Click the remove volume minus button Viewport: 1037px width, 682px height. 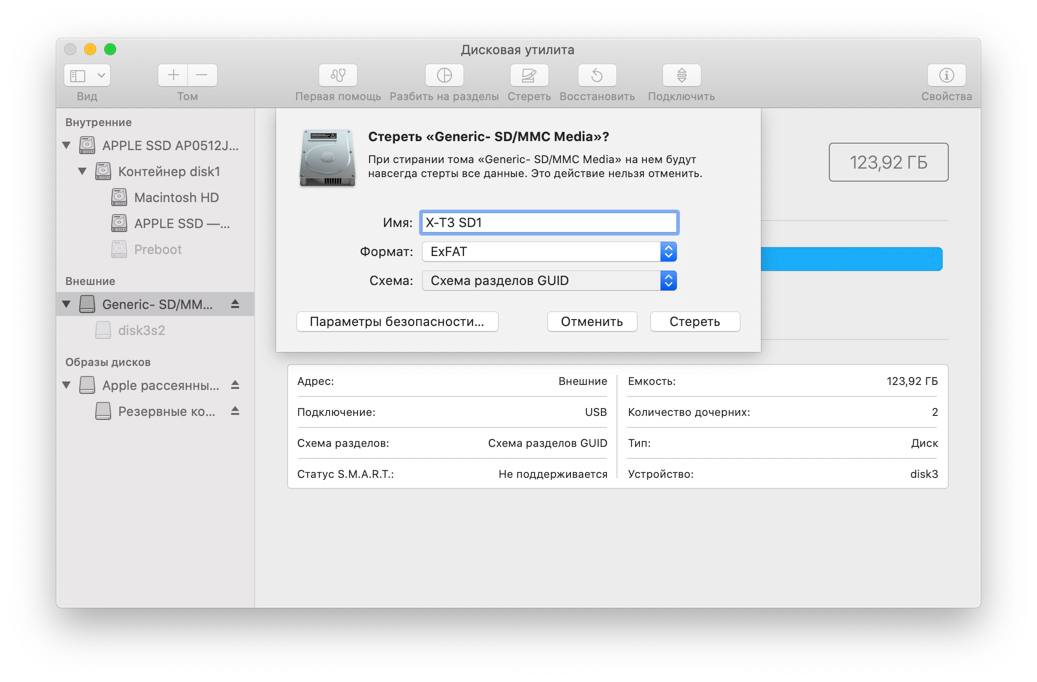(x=202, y=75)
